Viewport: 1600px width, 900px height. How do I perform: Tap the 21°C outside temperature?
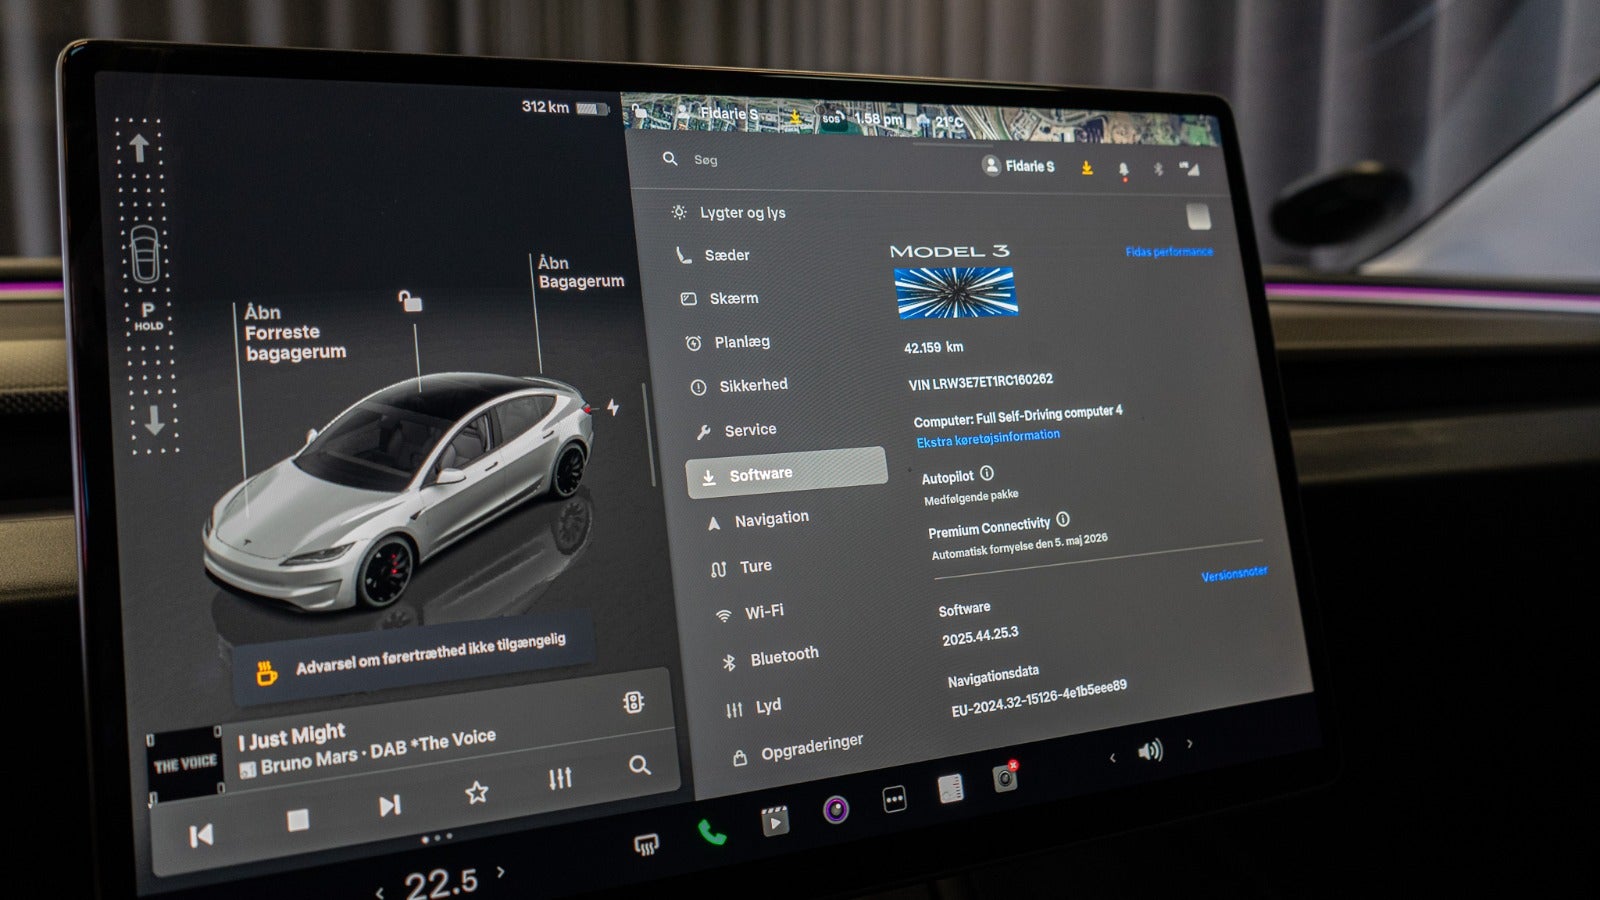[949, 122]
